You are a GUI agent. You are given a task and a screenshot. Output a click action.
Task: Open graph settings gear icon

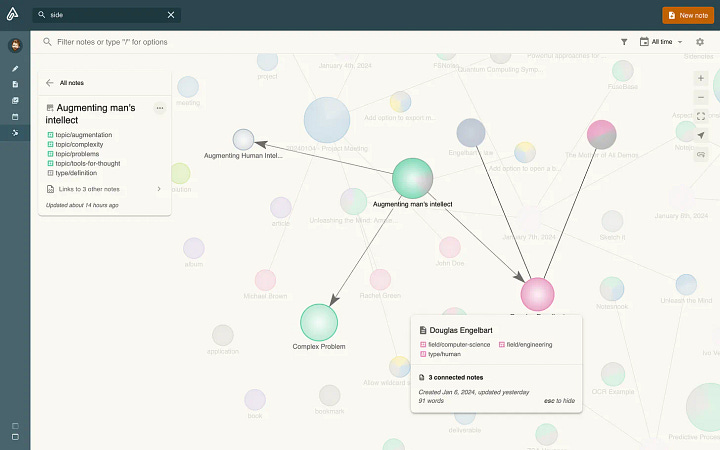coord(700,42)
